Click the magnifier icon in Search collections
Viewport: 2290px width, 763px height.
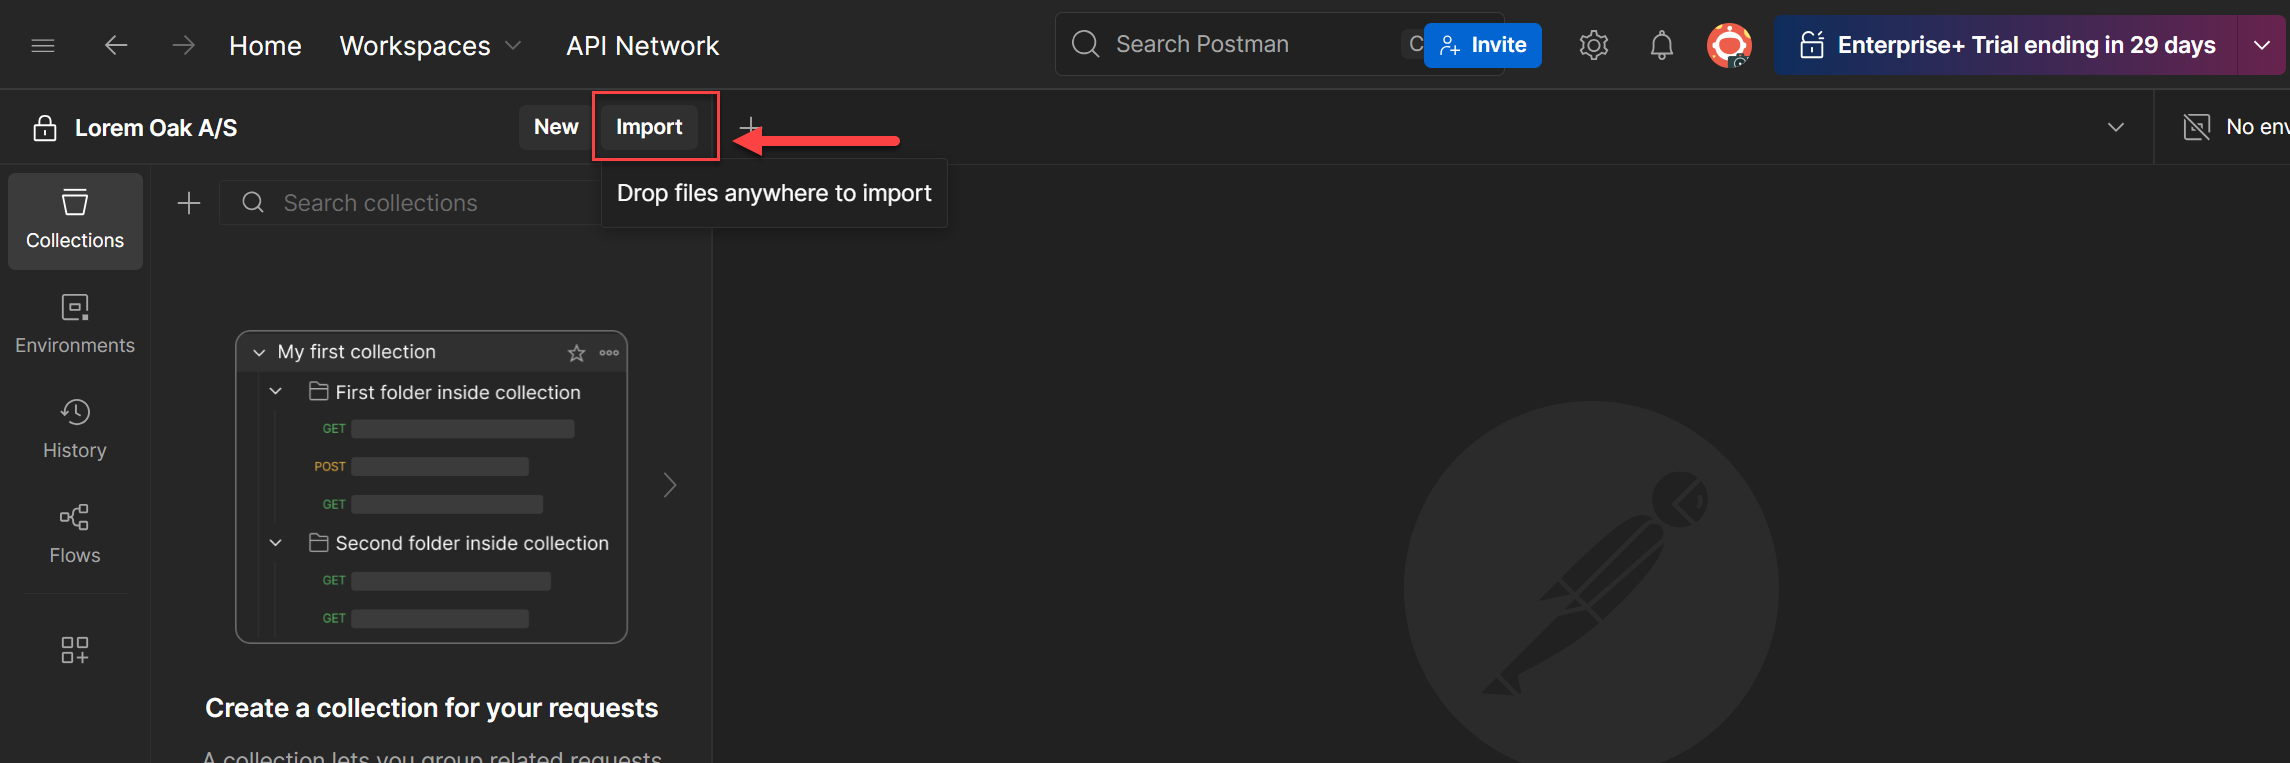pyautogui.click(x=253, y=203)
